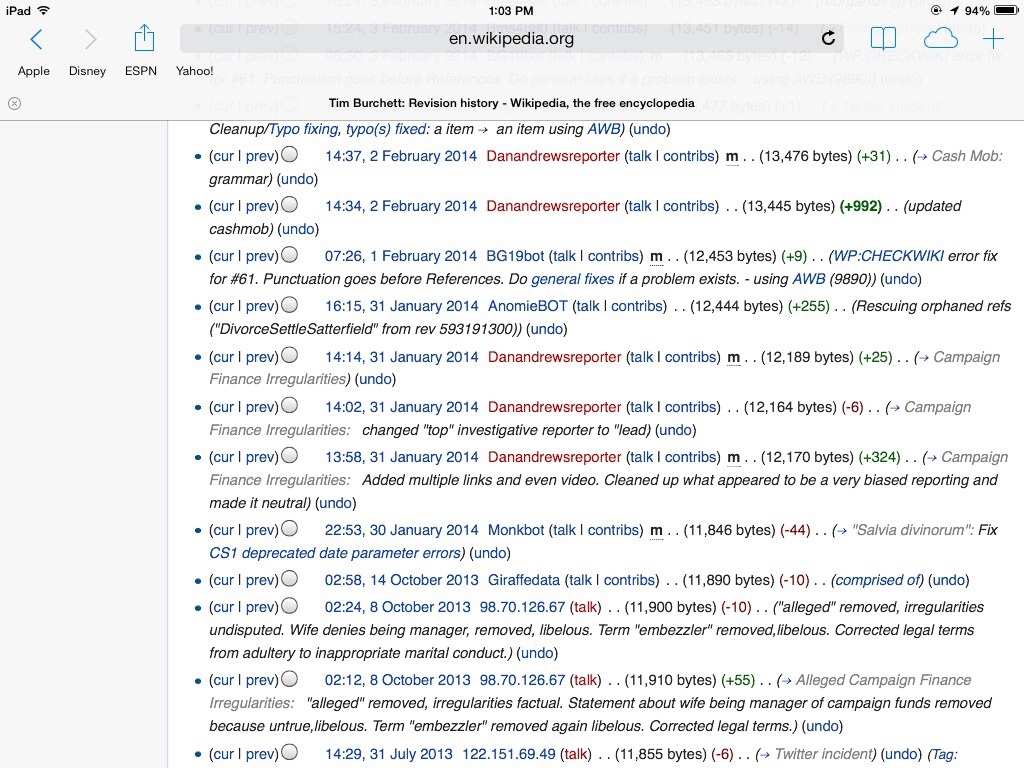The image size is (1024, 768).
Task: Select radio button for 13:58, 31 January 2014 revision
Action: coord(289,455)
